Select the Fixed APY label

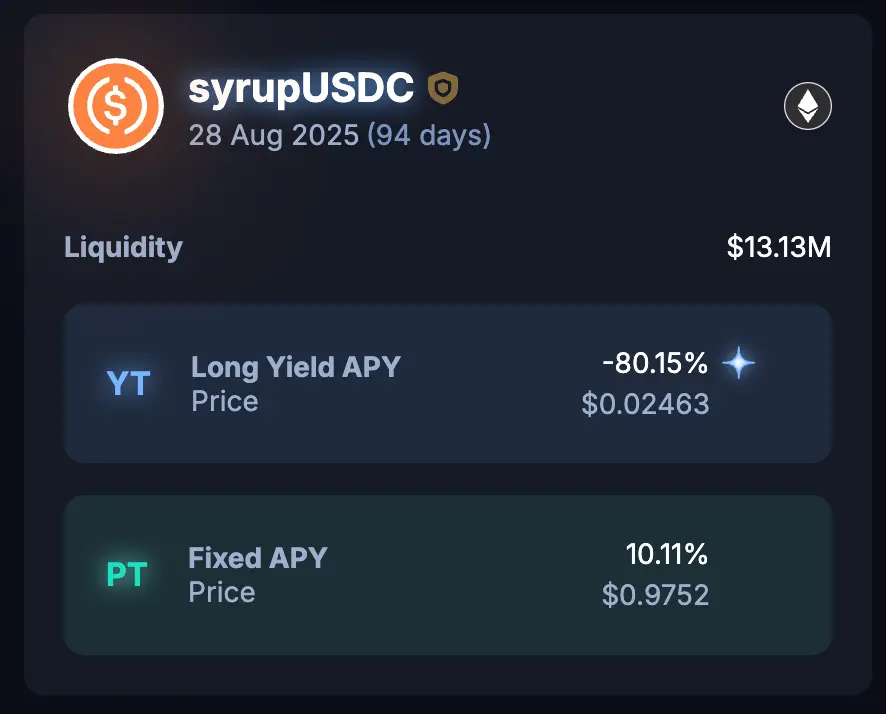point(258,557)
